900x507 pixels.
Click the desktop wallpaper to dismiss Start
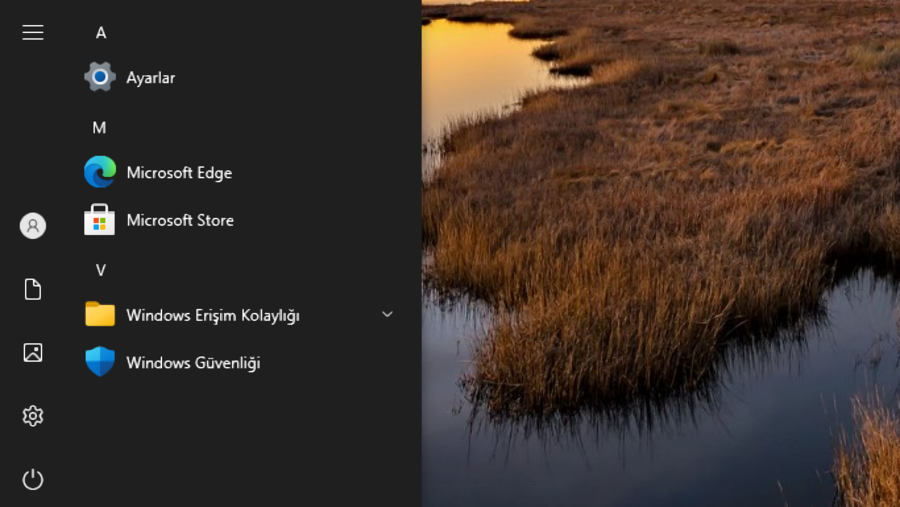click(660, 250)
